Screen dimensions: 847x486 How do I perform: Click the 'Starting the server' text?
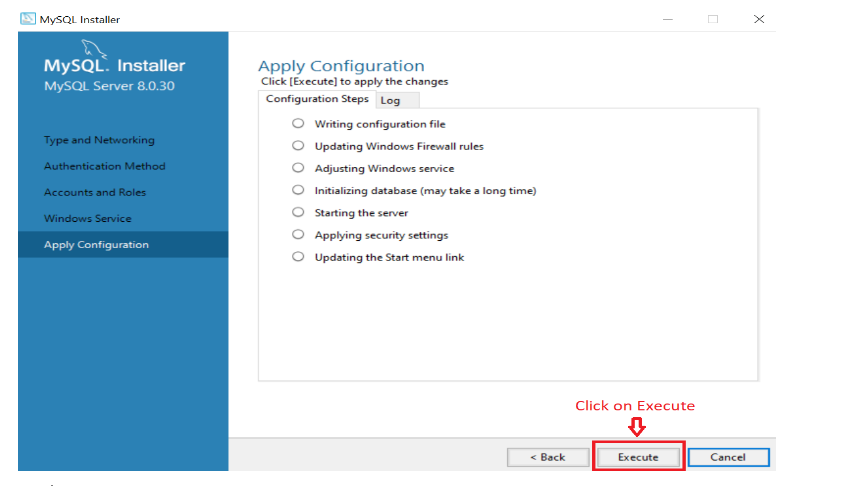coord(361,213)
